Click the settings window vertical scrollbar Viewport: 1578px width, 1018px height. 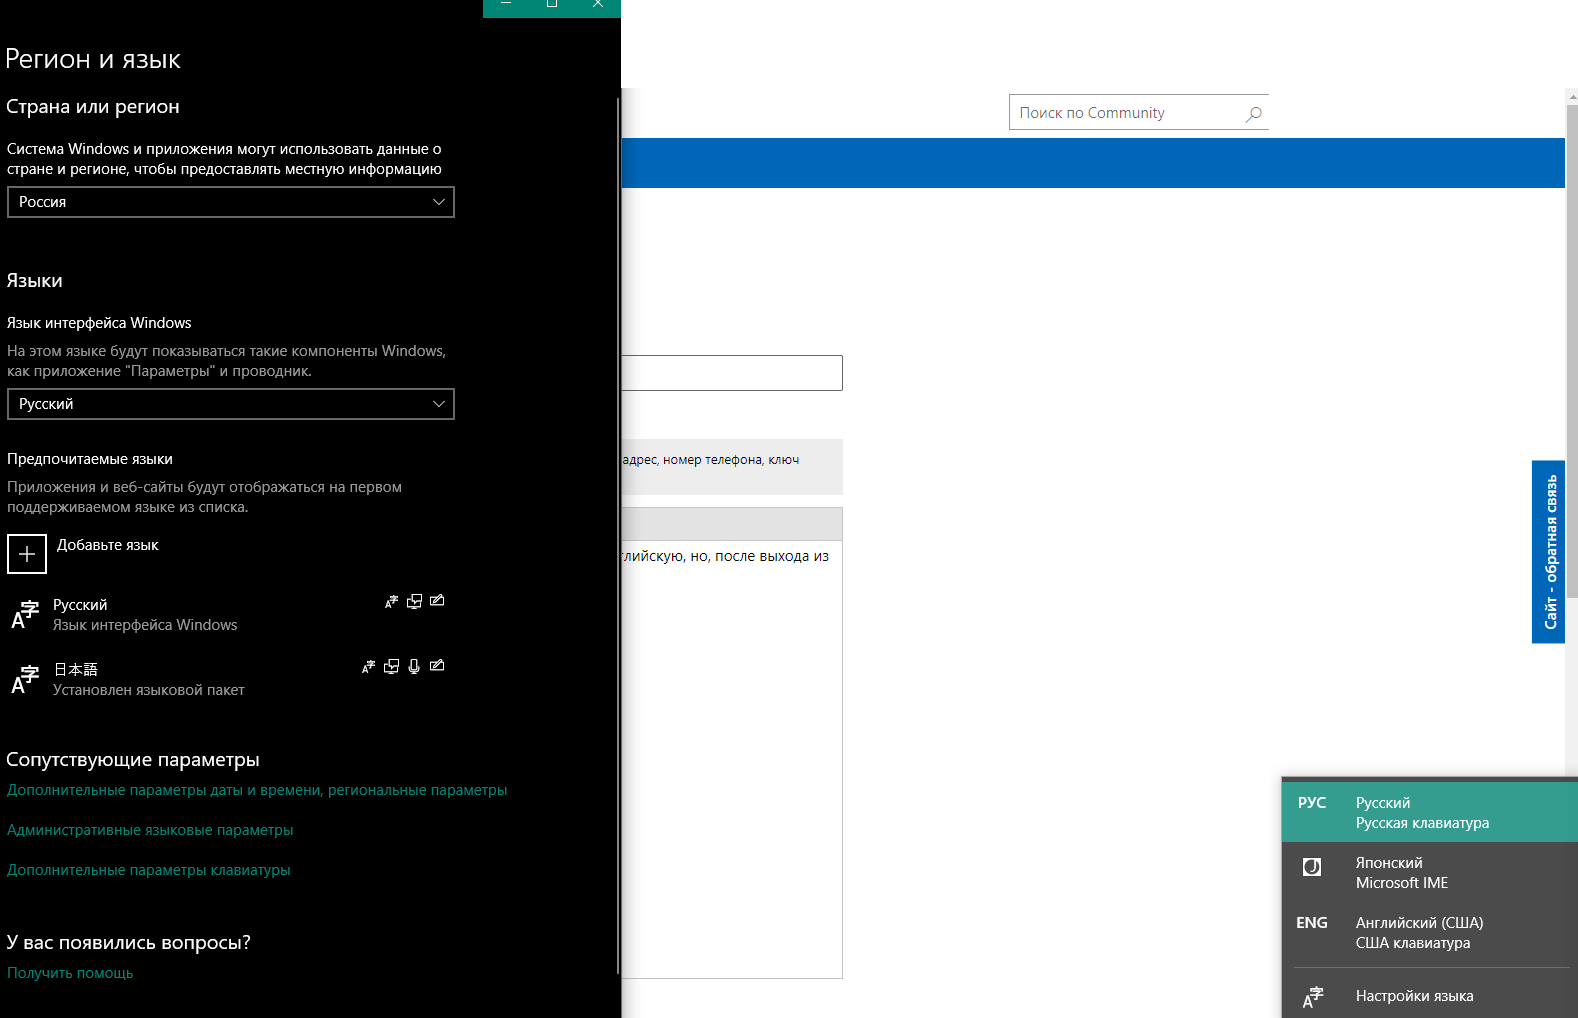pos(618,535)
